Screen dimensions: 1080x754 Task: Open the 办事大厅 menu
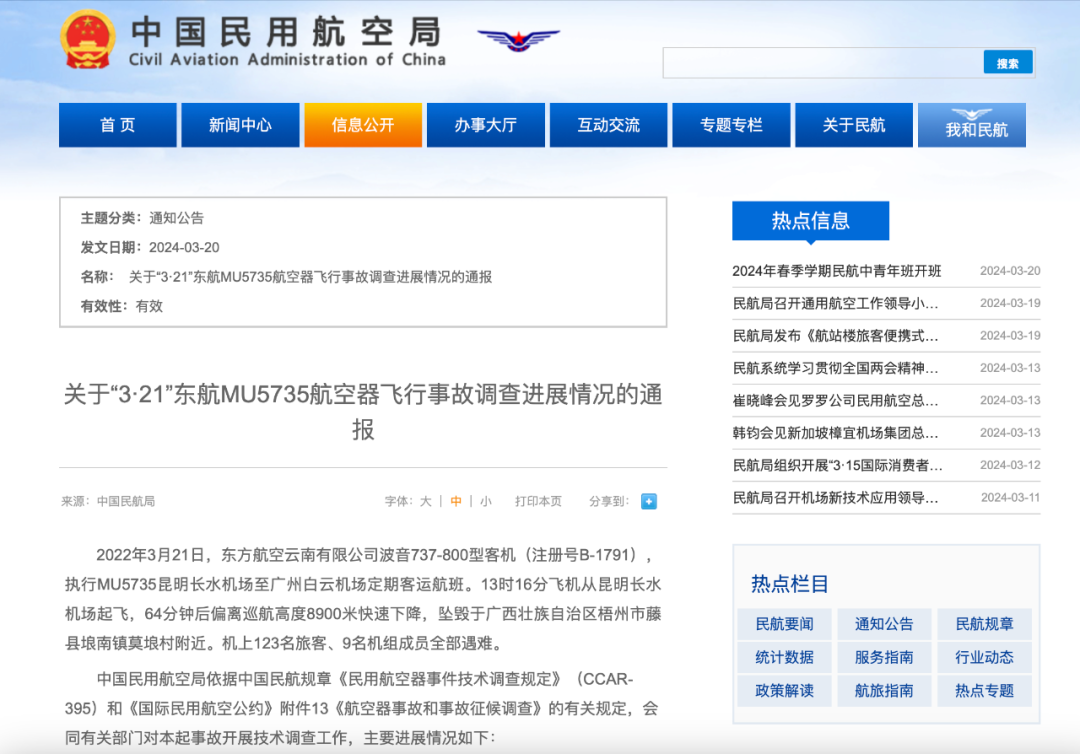coord(485,124)
